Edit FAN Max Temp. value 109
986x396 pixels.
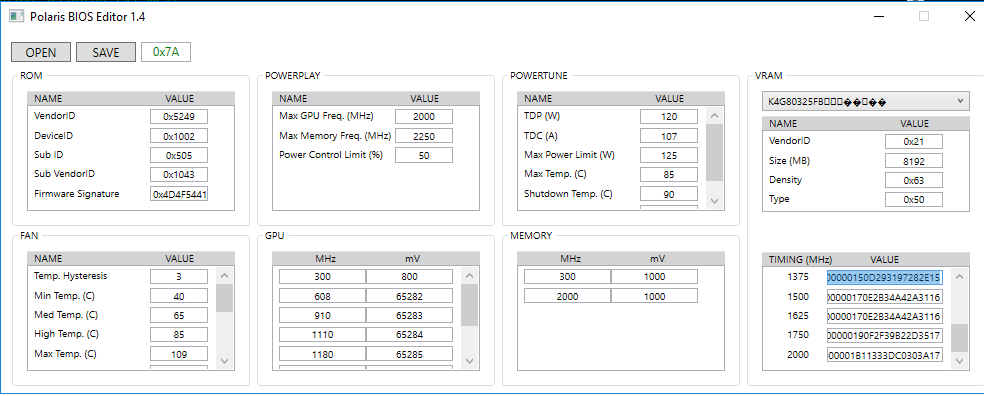pyautogui.click(x=179, y=355)
